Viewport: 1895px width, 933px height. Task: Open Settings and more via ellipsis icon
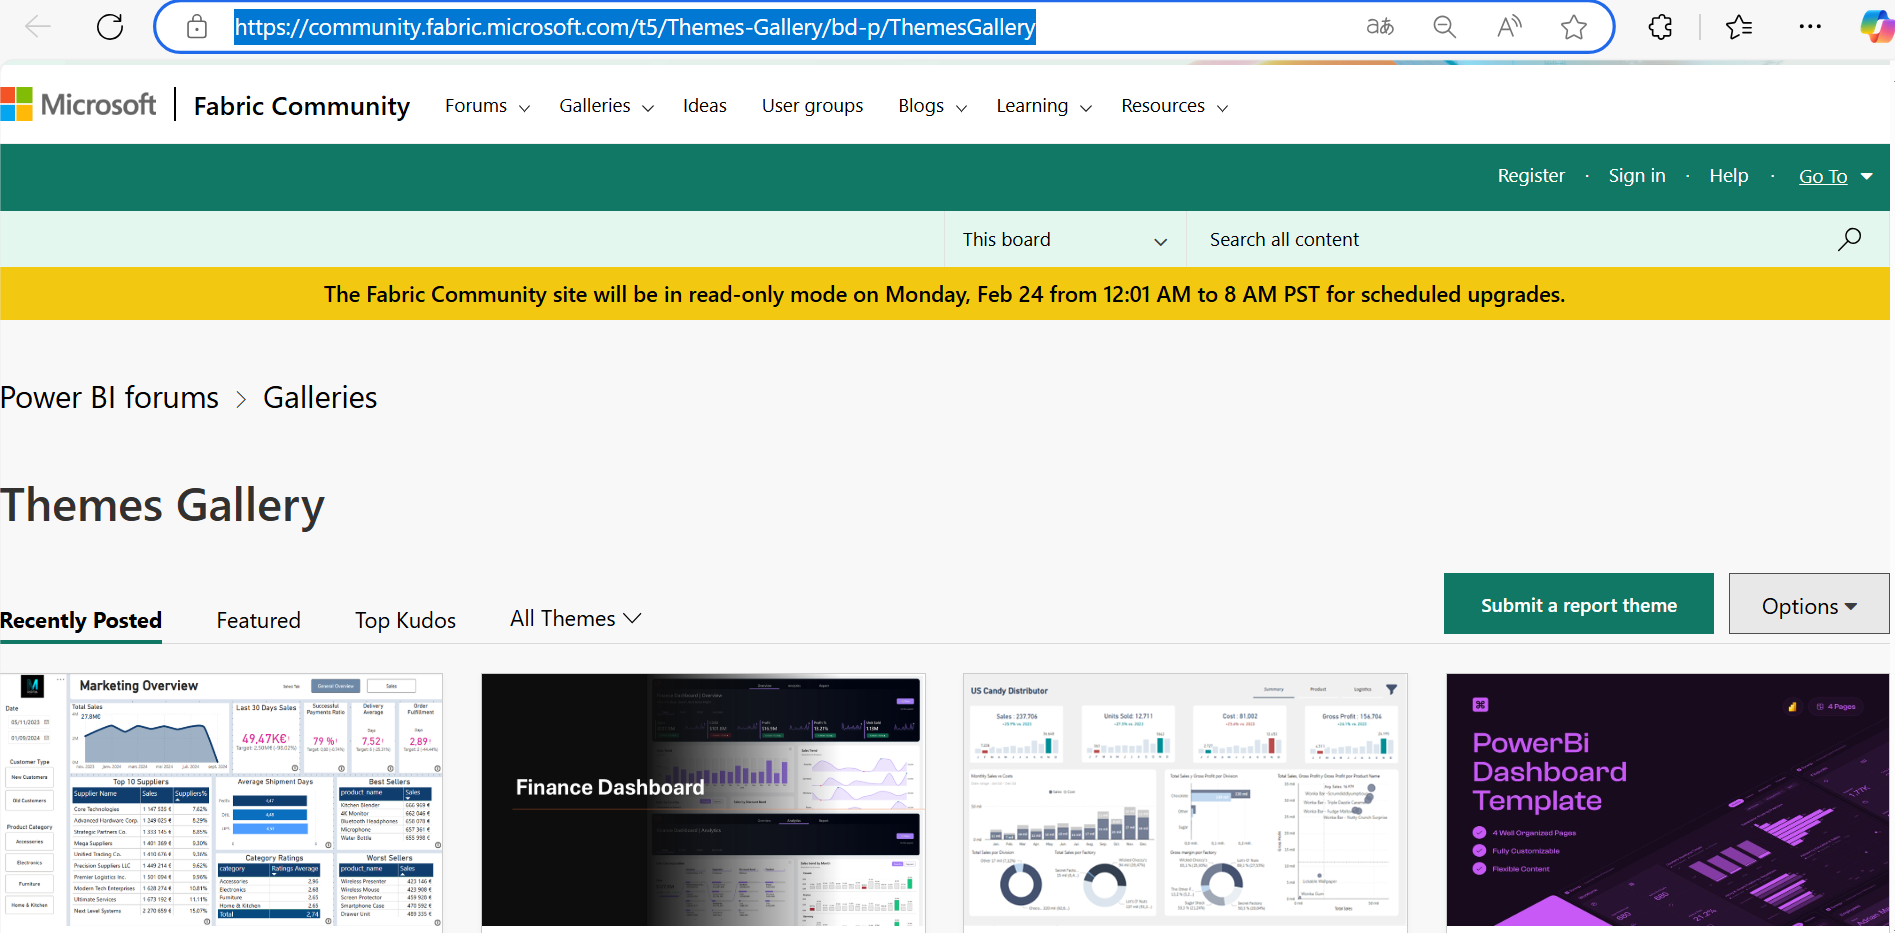[1809, 27]
